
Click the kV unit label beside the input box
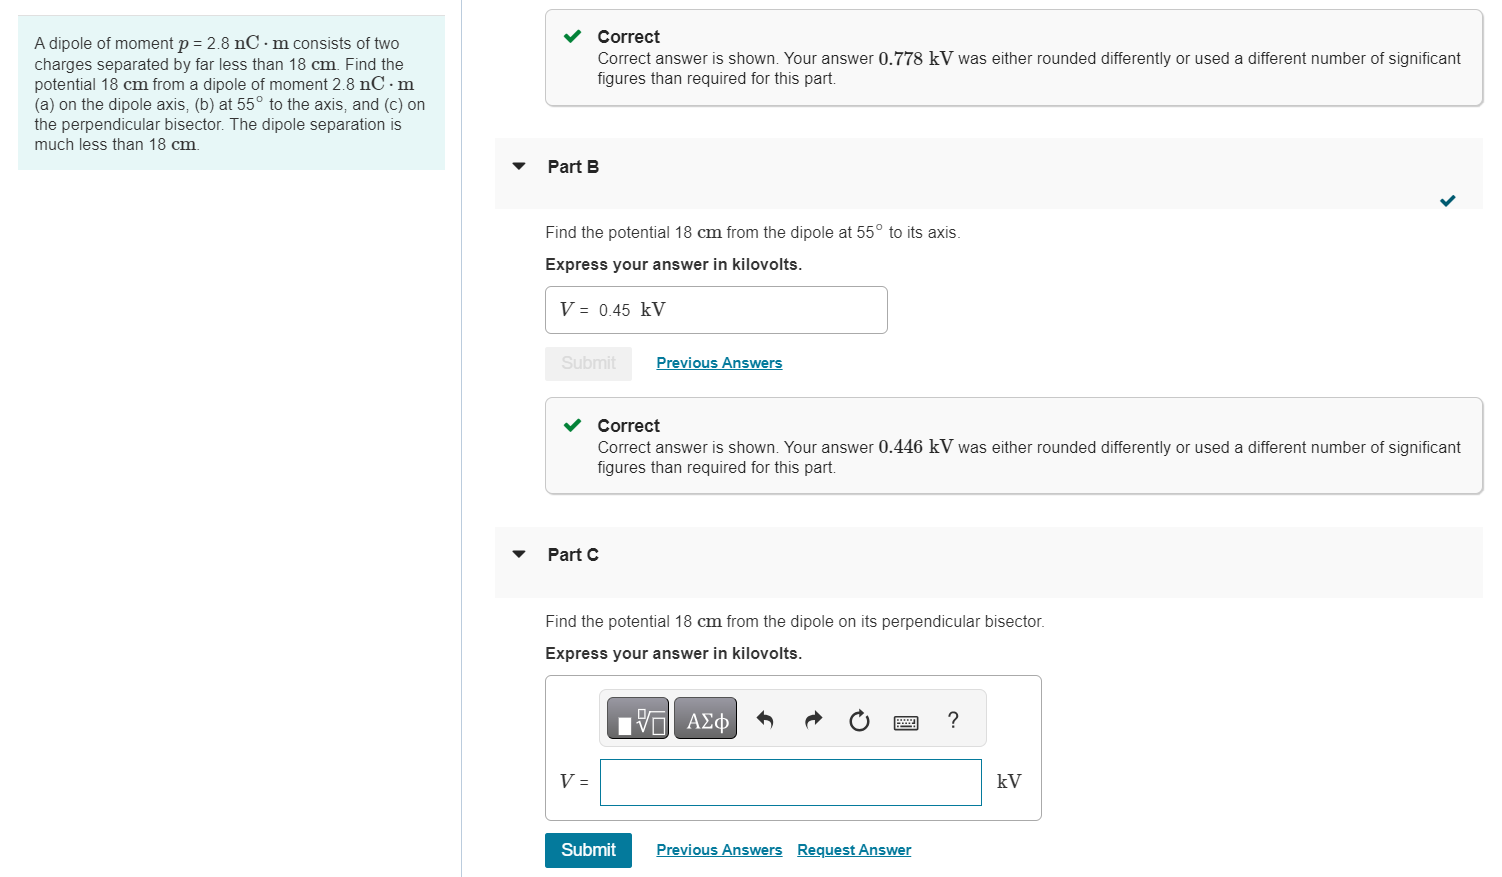coord(1009,782)
